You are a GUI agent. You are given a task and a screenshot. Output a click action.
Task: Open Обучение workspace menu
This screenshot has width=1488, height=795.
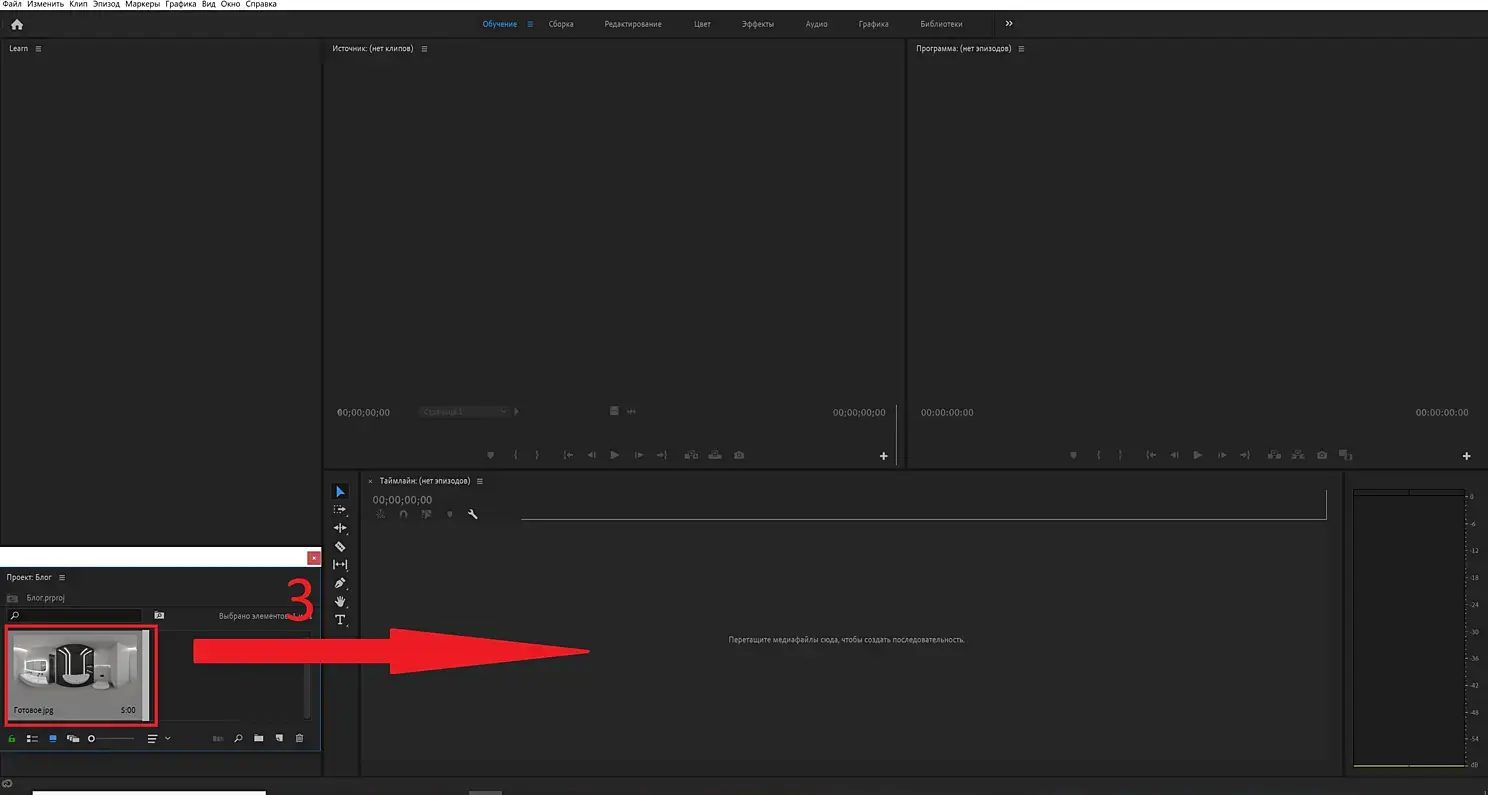click(x=530, y=24)
